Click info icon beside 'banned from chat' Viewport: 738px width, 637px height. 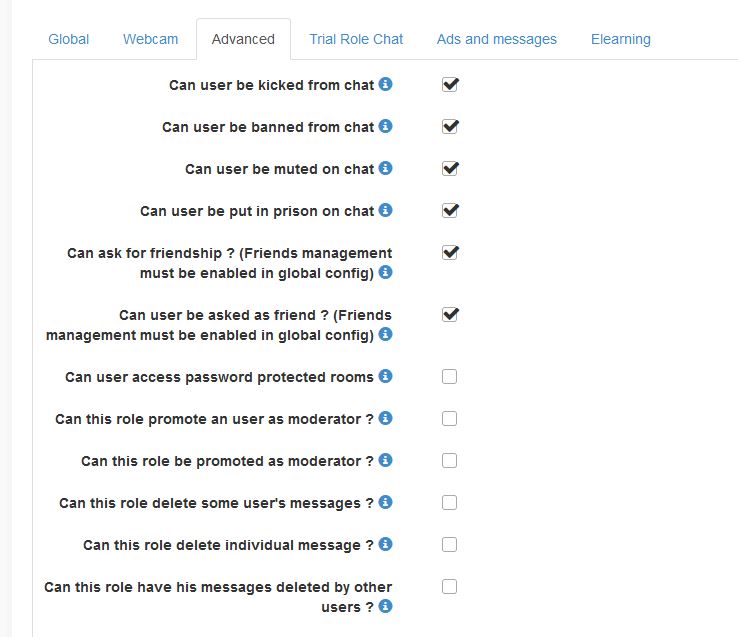tap(386, 127)
